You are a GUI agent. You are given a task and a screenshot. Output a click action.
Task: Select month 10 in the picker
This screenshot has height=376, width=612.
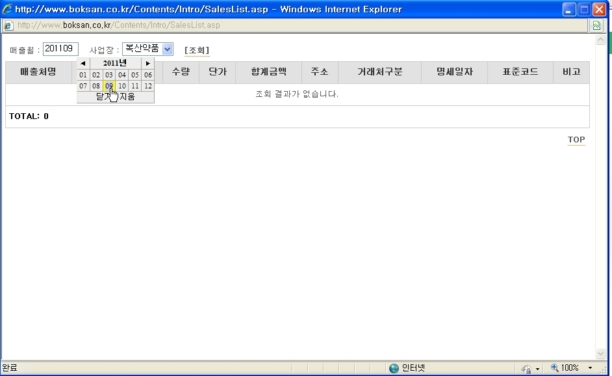(122, 86)
